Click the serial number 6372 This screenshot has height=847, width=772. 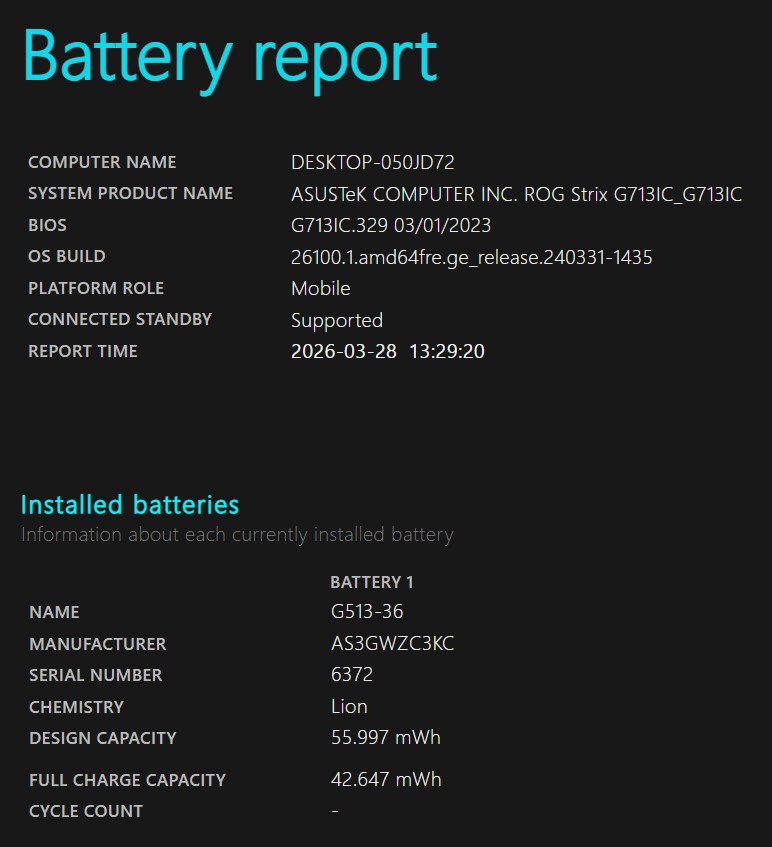tap(351, 675)
